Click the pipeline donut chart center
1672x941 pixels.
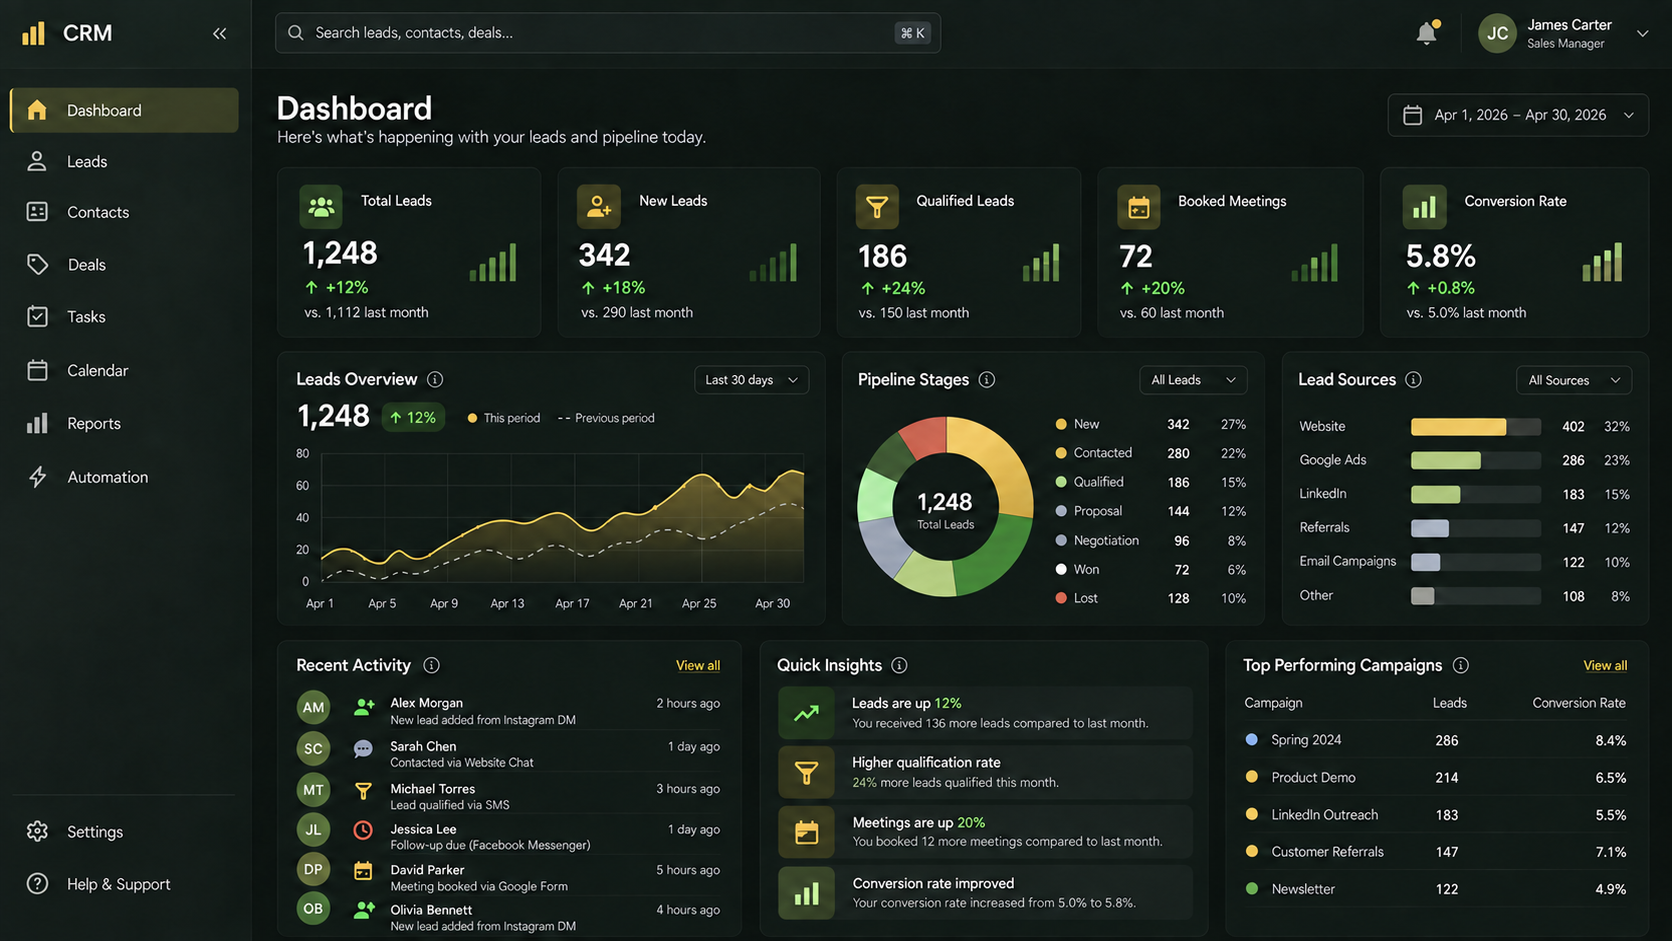point(945,508)
